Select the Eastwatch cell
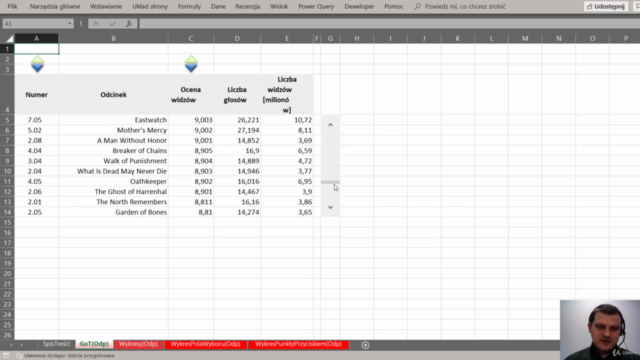The height and width of the screenshot is (360, 640). [x=113, y=120]
